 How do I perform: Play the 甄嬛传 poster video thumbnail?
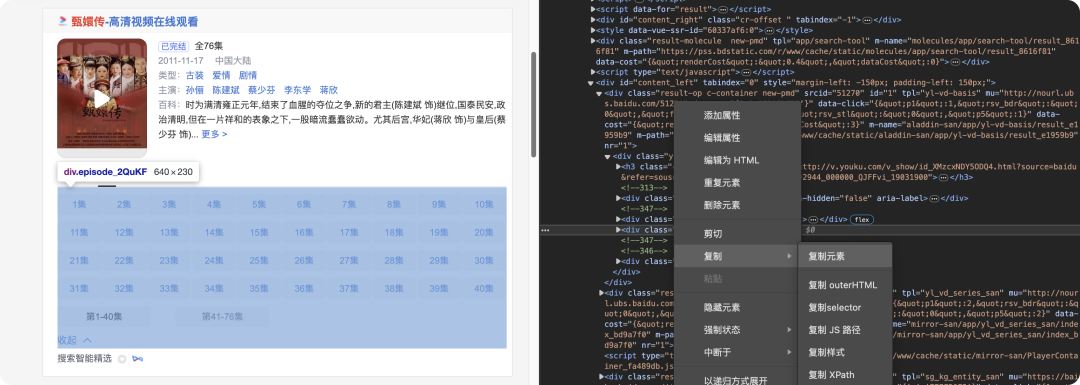coord(102,99)
